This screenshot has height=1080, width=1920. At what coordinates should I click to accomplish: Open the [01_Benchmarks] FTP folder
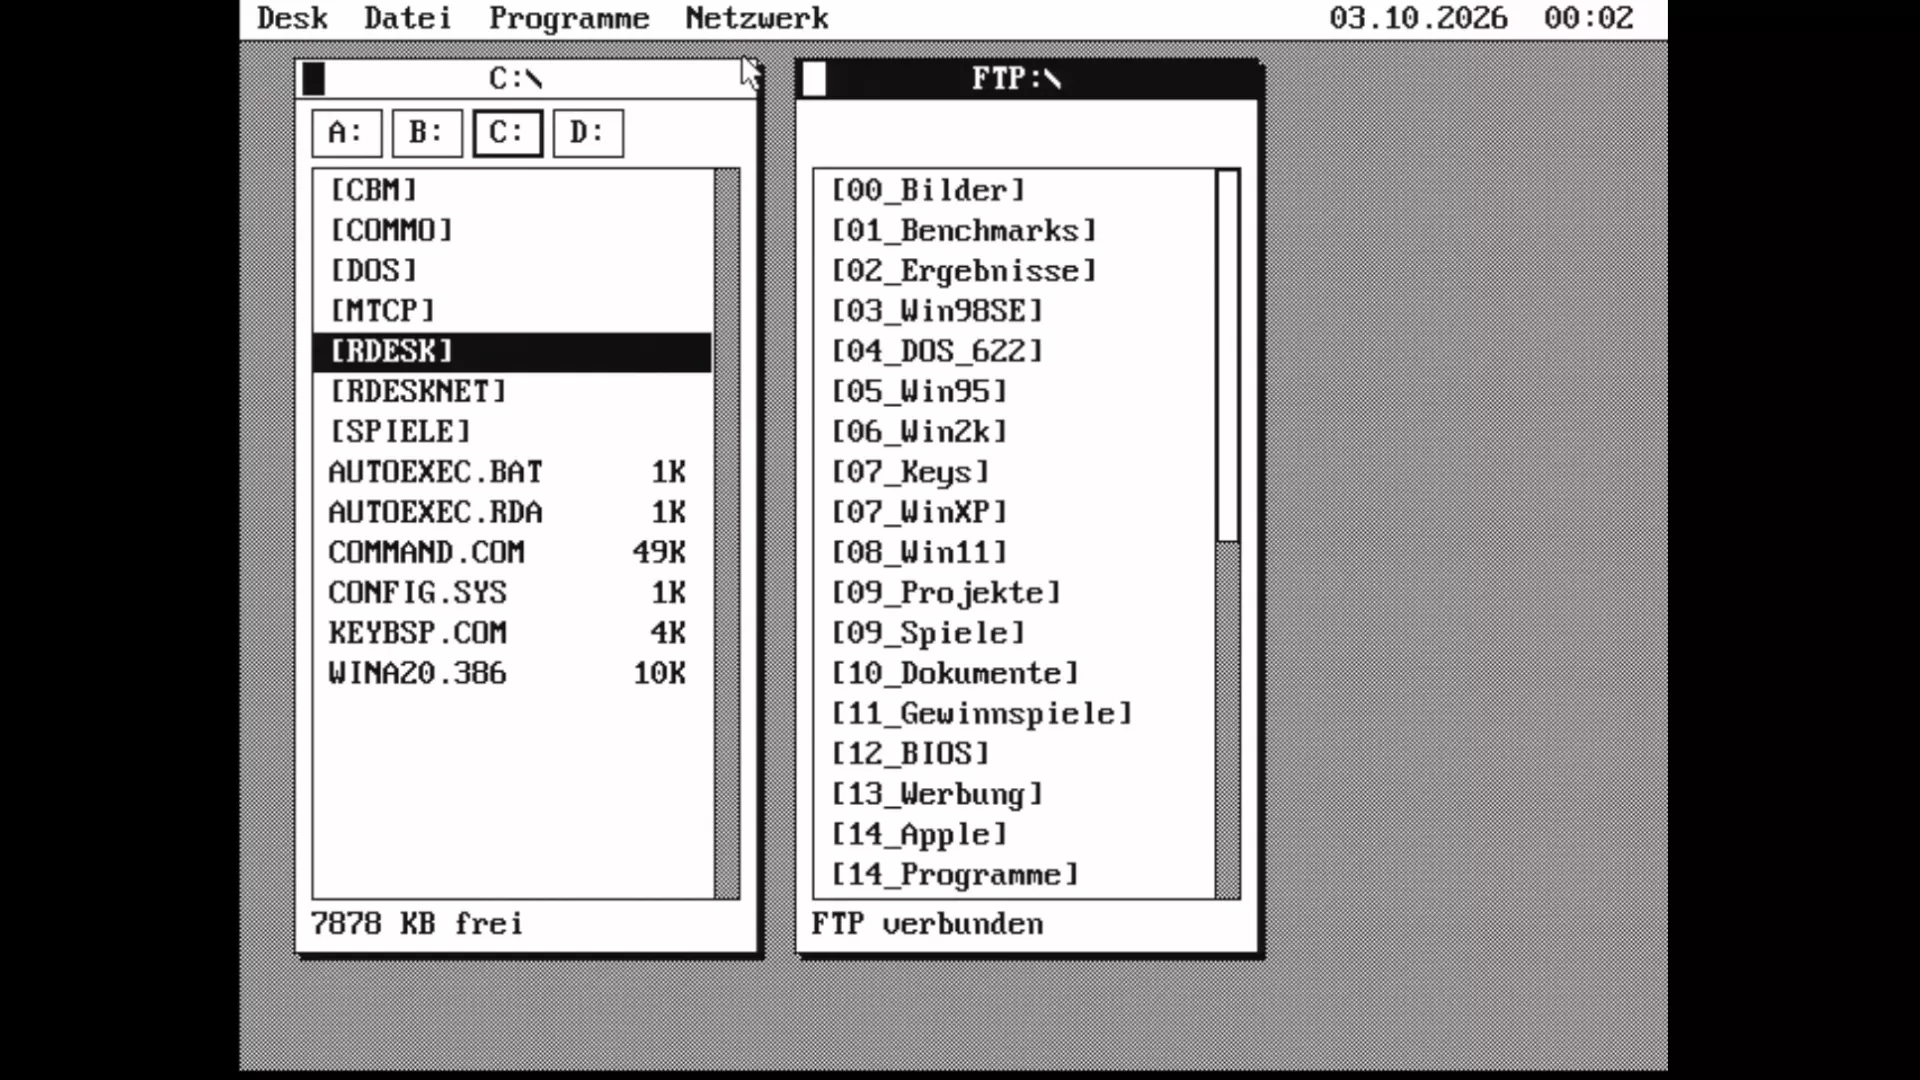(x=1014, y=231)
